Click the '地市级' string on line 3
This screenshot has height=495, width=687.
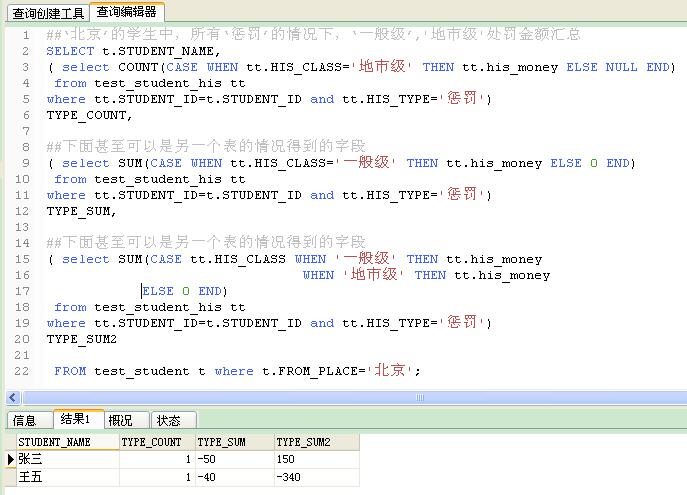point(382,67)
